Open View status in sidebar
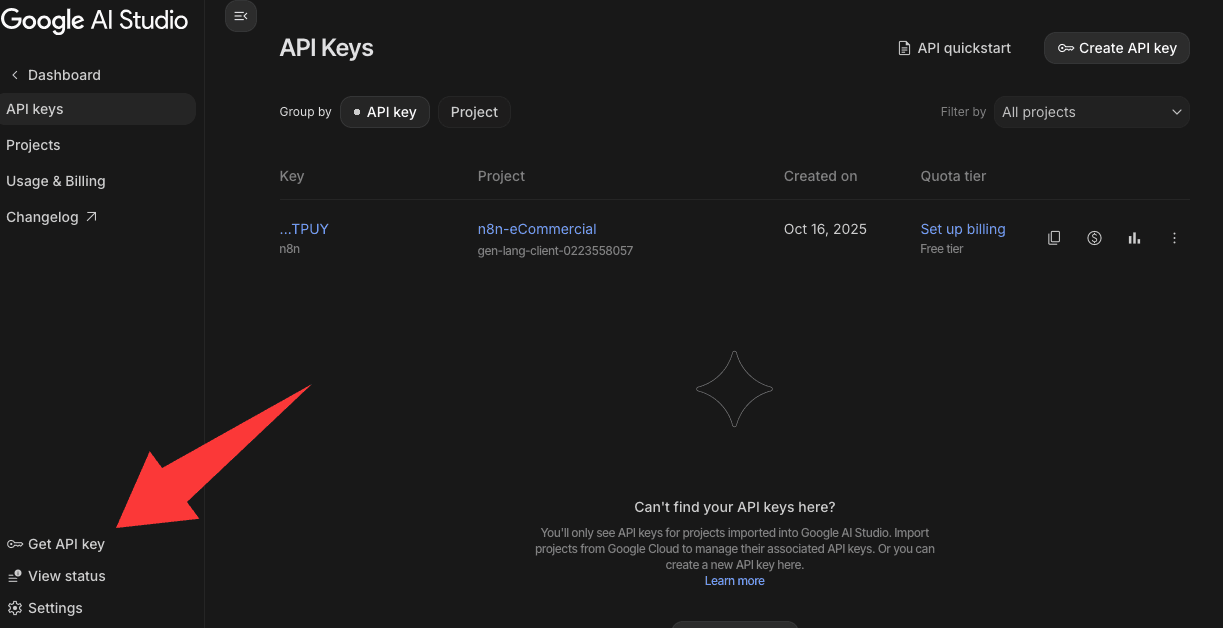1223x628 pixels. [x=56, y=576]
